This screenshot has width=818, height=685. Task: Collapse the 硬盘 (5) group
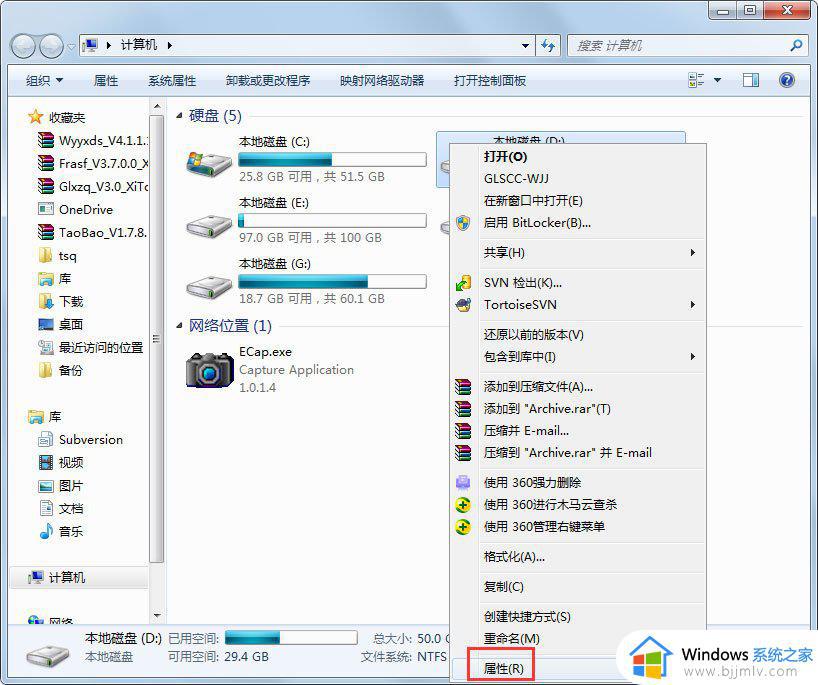pos(179,116)
